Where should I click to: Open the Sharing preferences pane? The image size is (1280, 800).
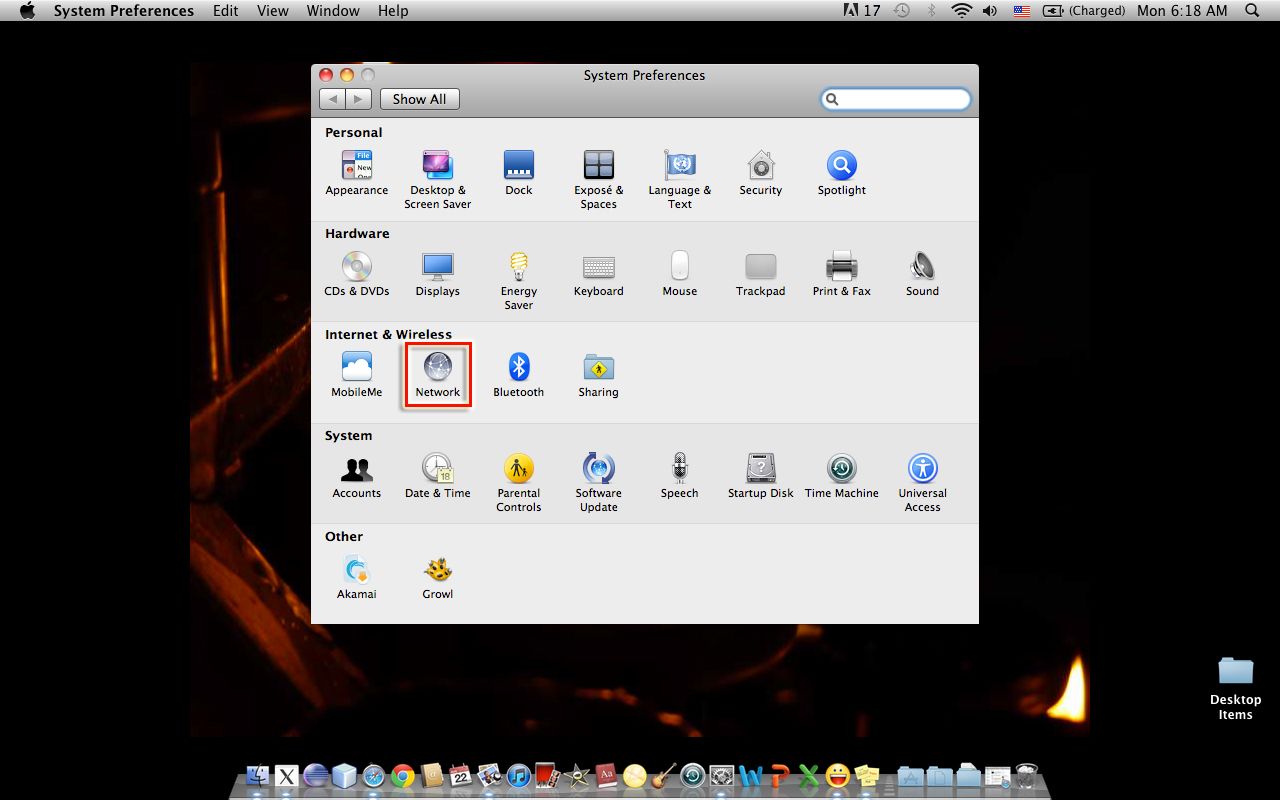(598, 368)
